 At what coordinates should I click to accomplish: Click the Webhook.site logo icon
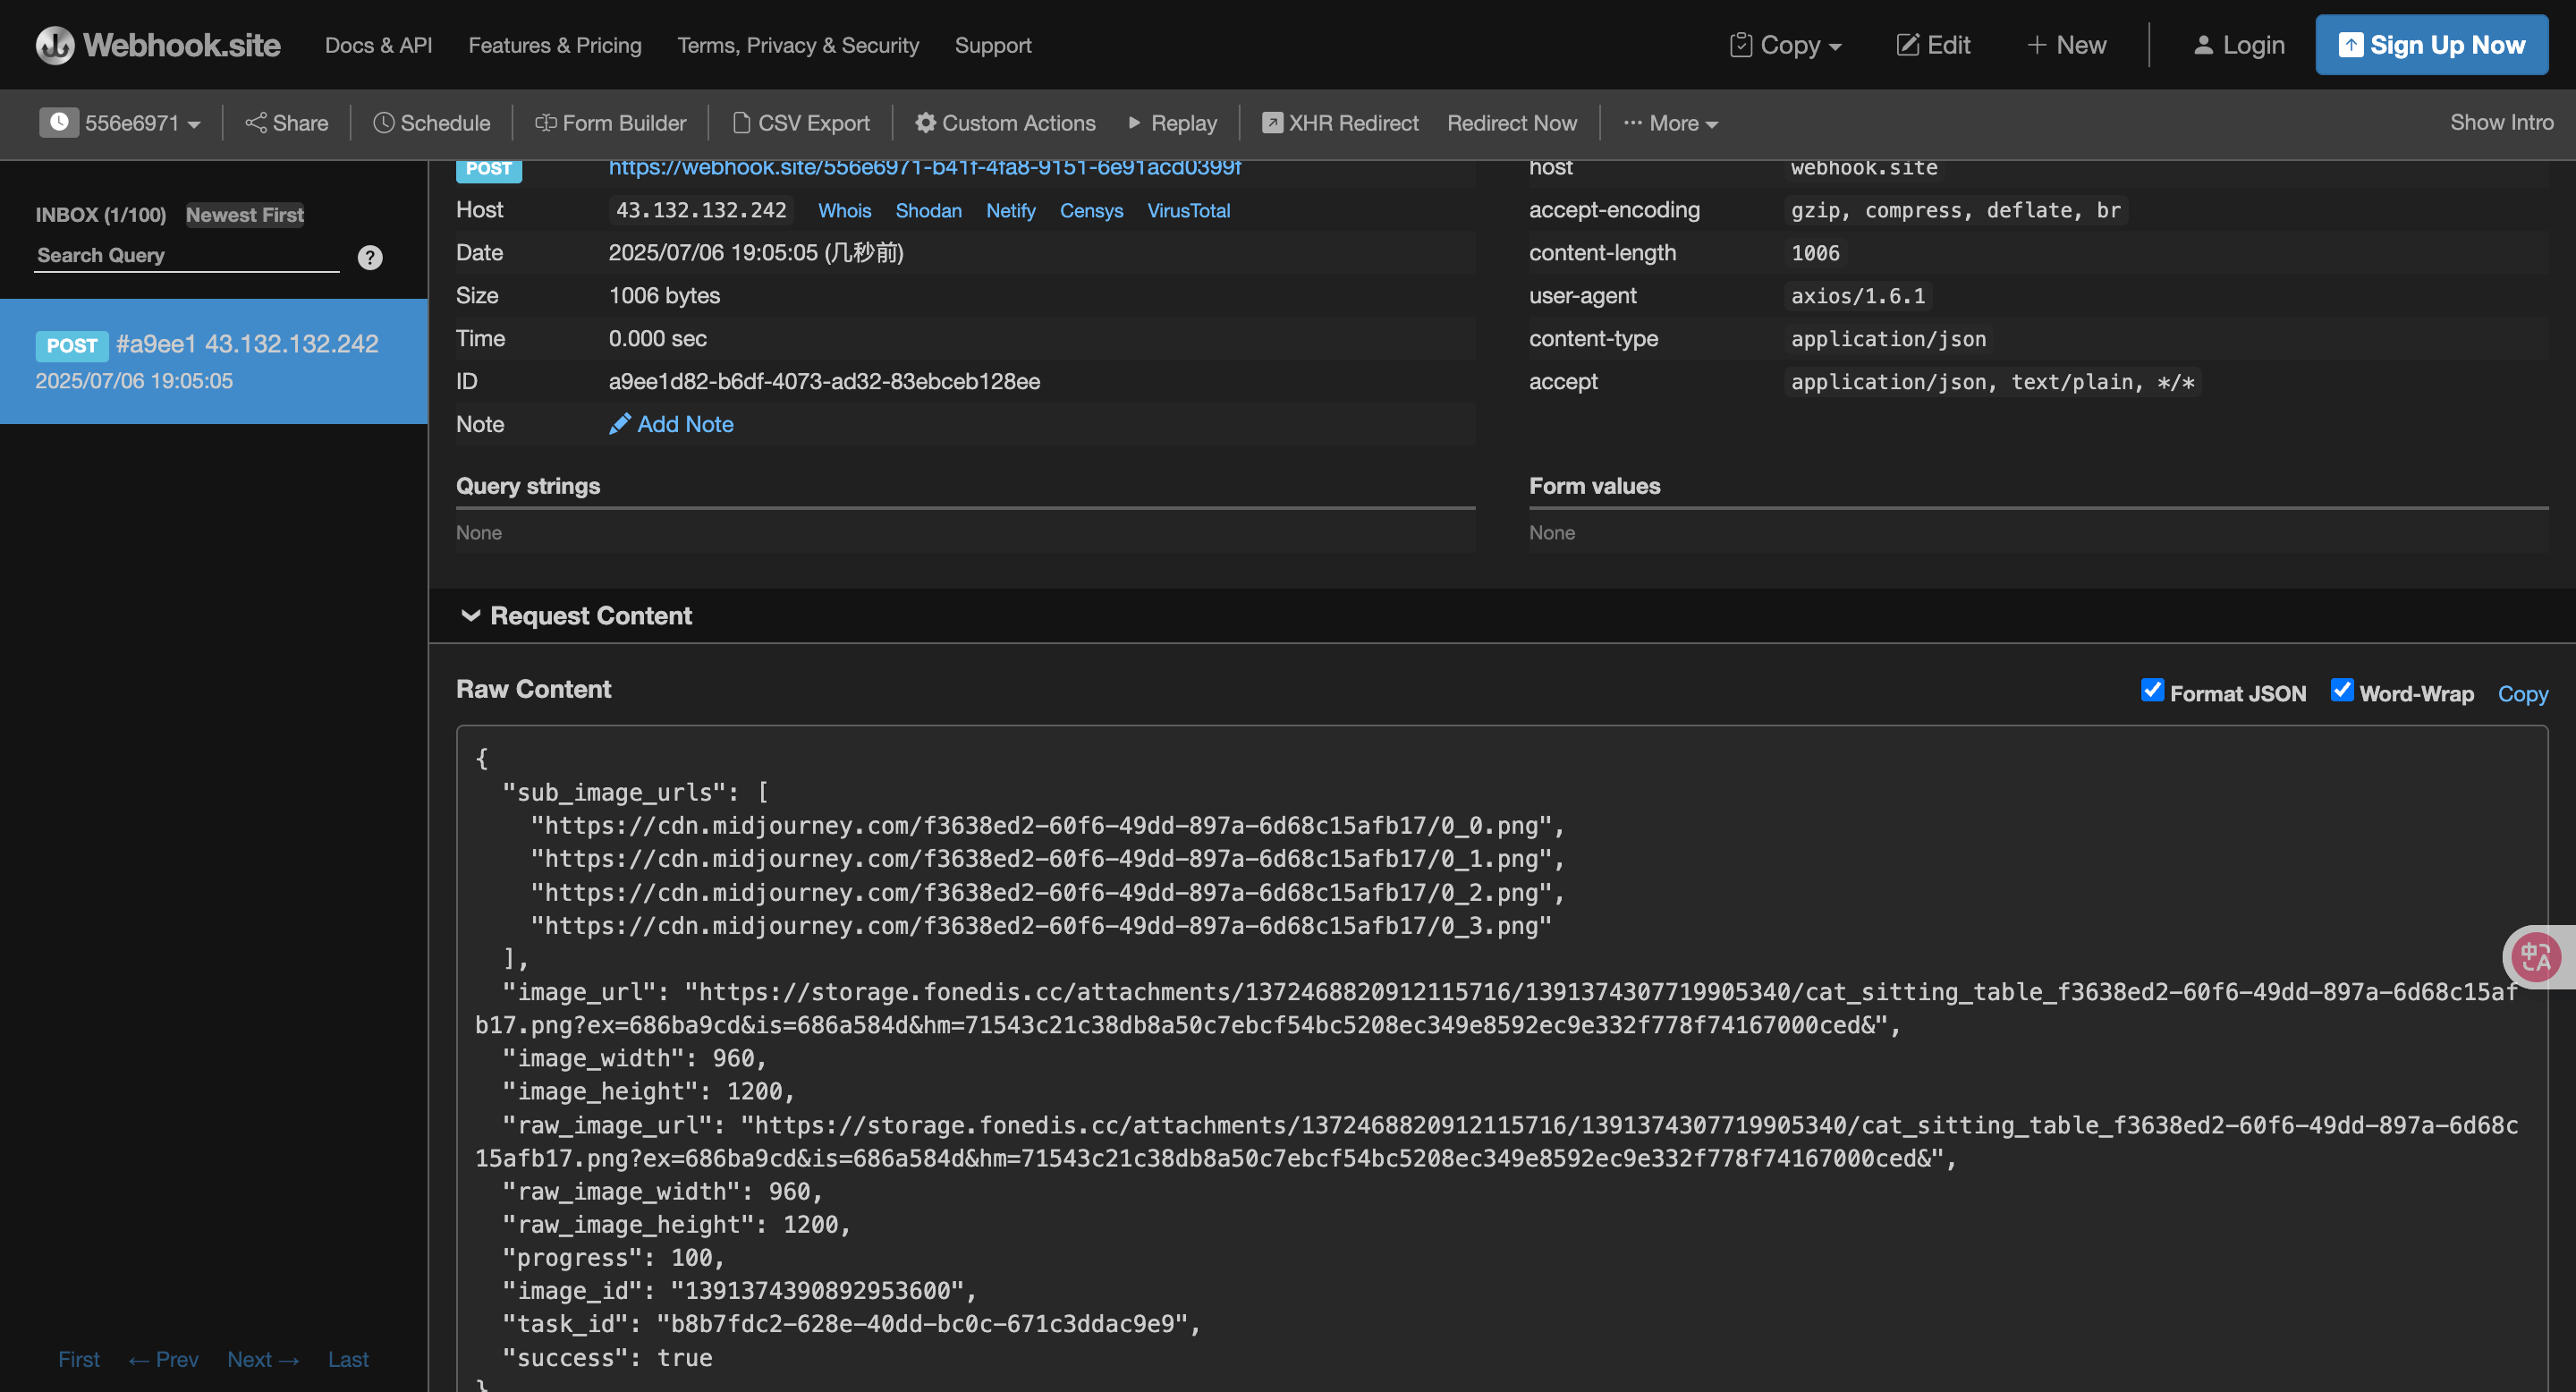click(x=55, y=45)
